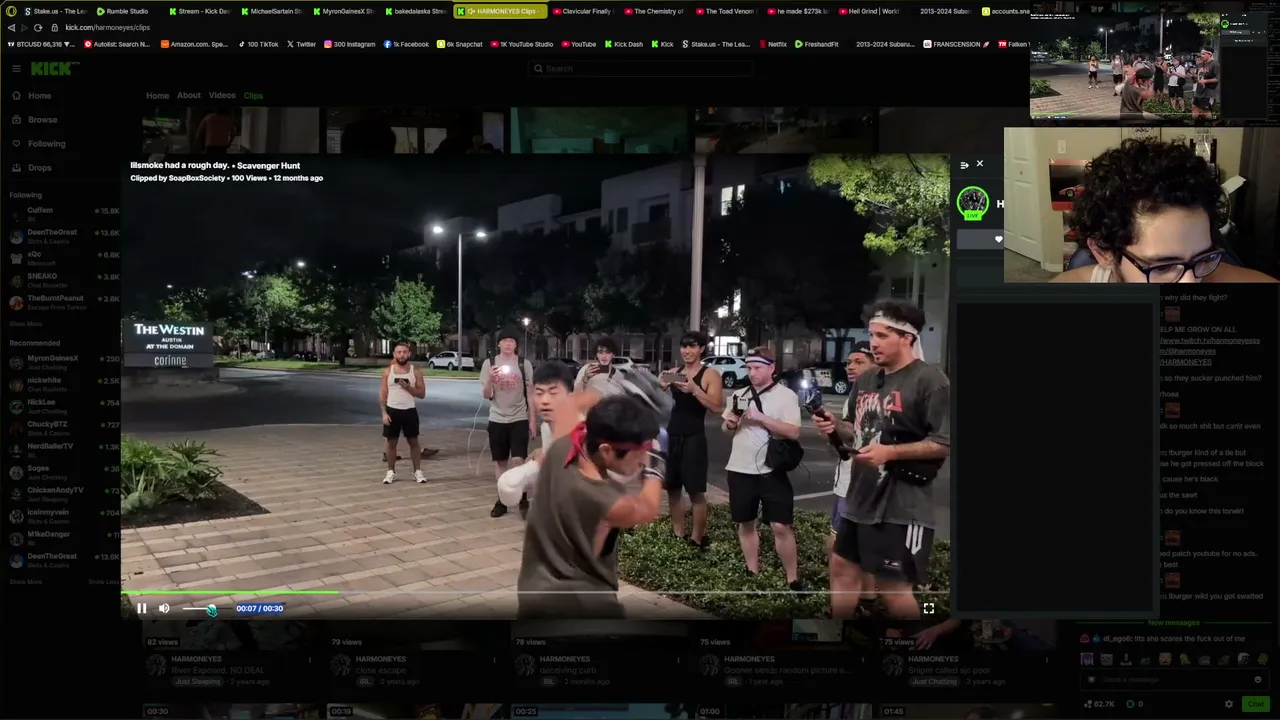Viewport: 1280px width, 720px height.
Task: Seek on the clip progress bar
Action: pyautogui.click(x=535, y=593)
